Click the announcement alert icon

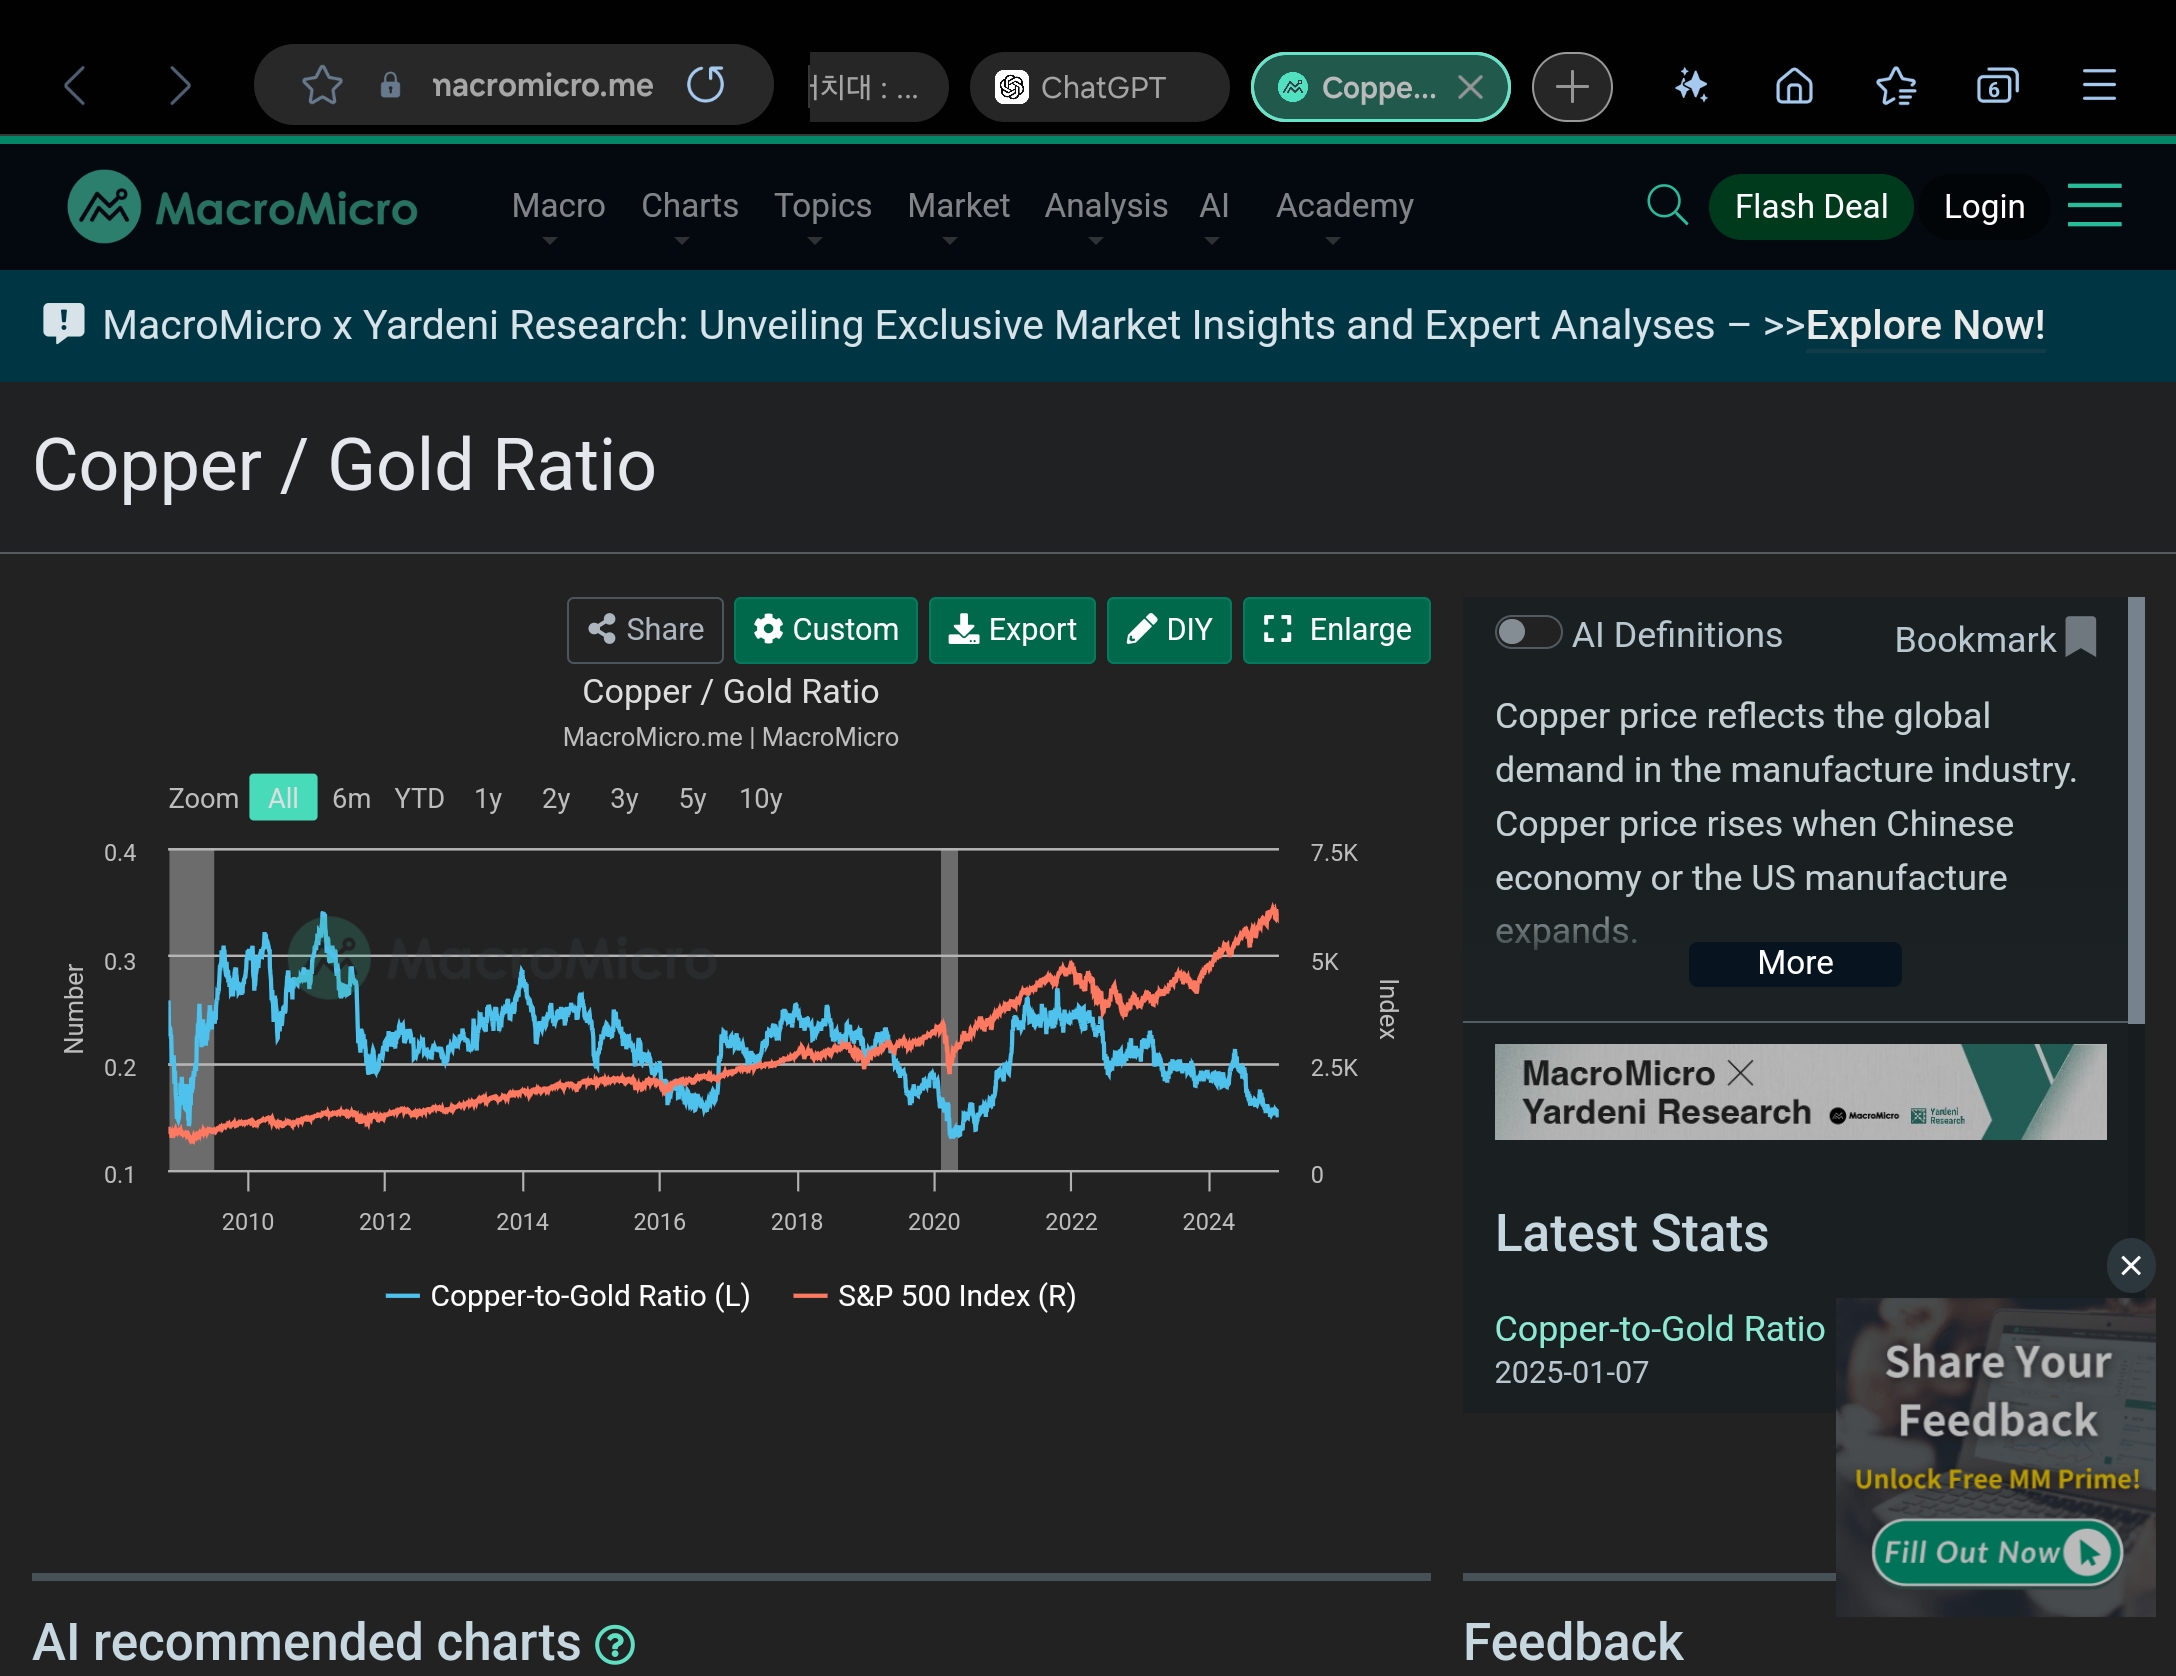click(x=64, y=324)
